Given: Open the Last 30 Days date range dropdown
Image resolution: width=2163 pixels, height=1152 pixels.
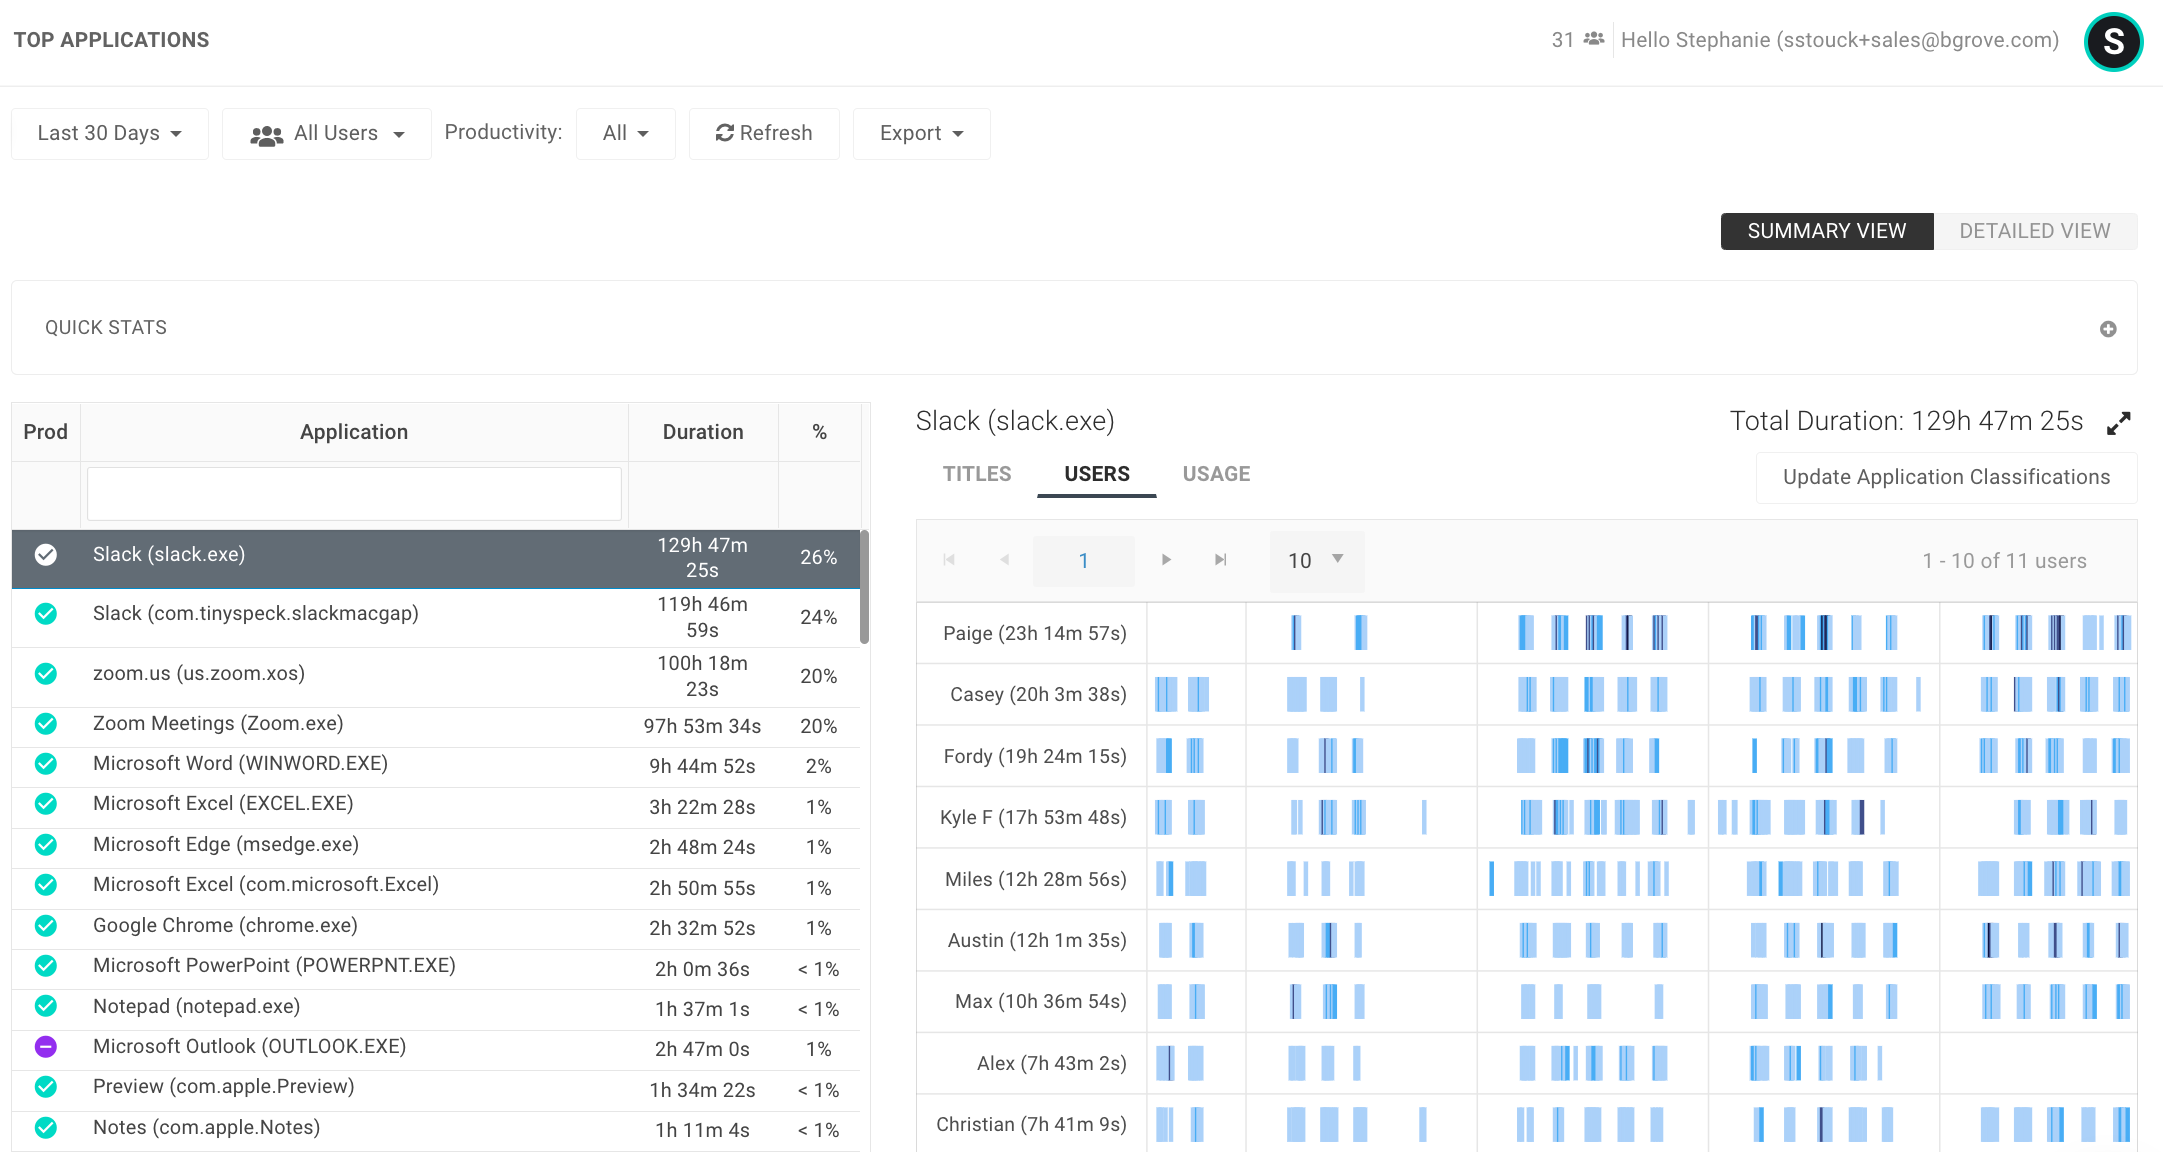Looking at the screenshot, I should [x=110, y=133].
